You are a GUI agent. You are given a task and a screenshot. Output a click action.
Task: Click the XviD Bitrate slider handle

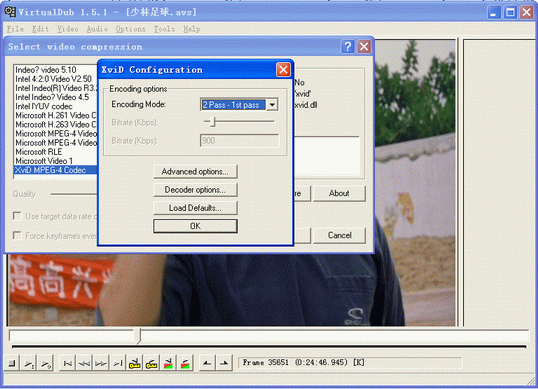[213, 121]
